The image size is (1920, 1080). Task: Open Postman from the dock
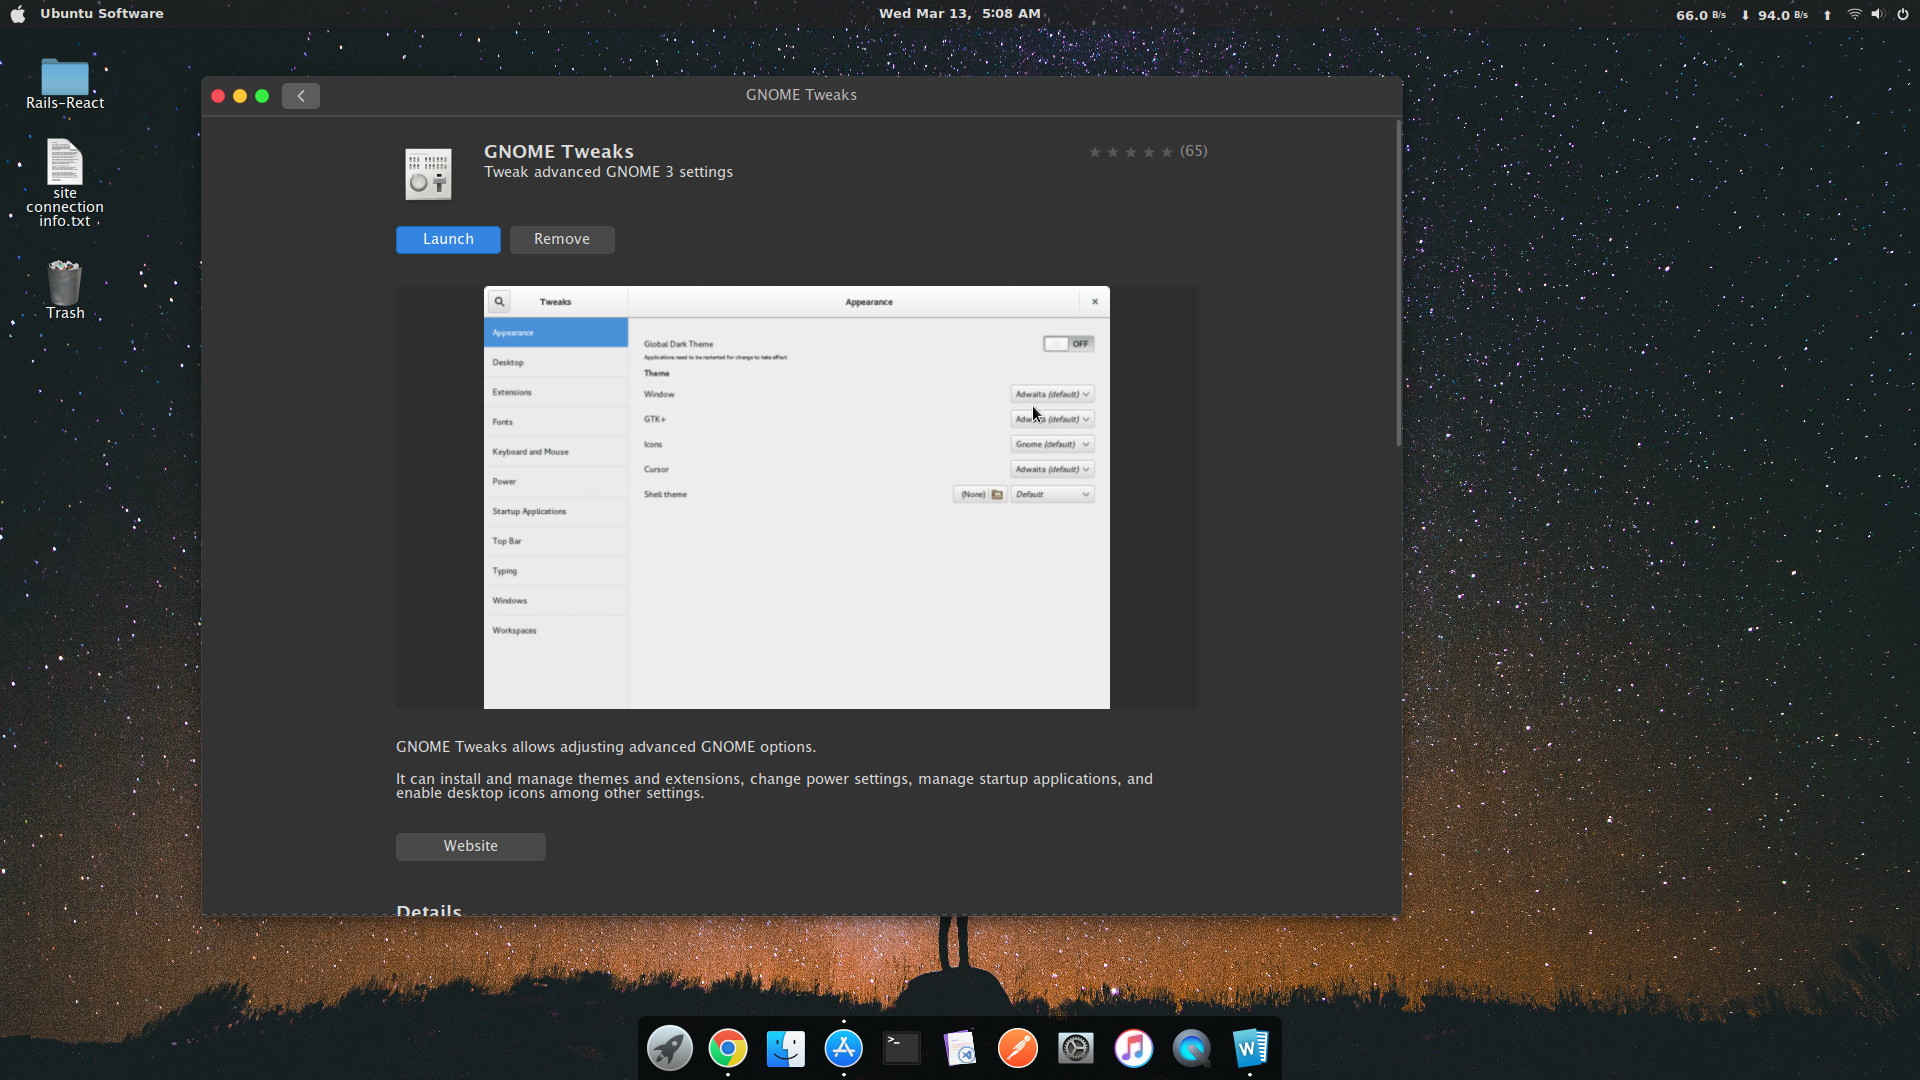1018,1049
